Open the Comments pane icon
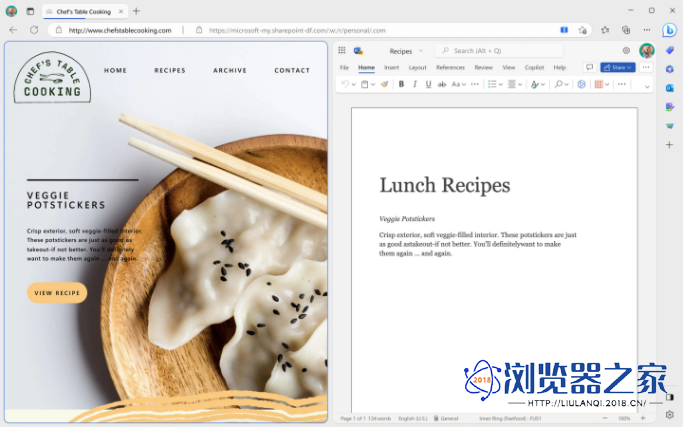The height and width of the screenshot is (429, 684). click(590, 67)
